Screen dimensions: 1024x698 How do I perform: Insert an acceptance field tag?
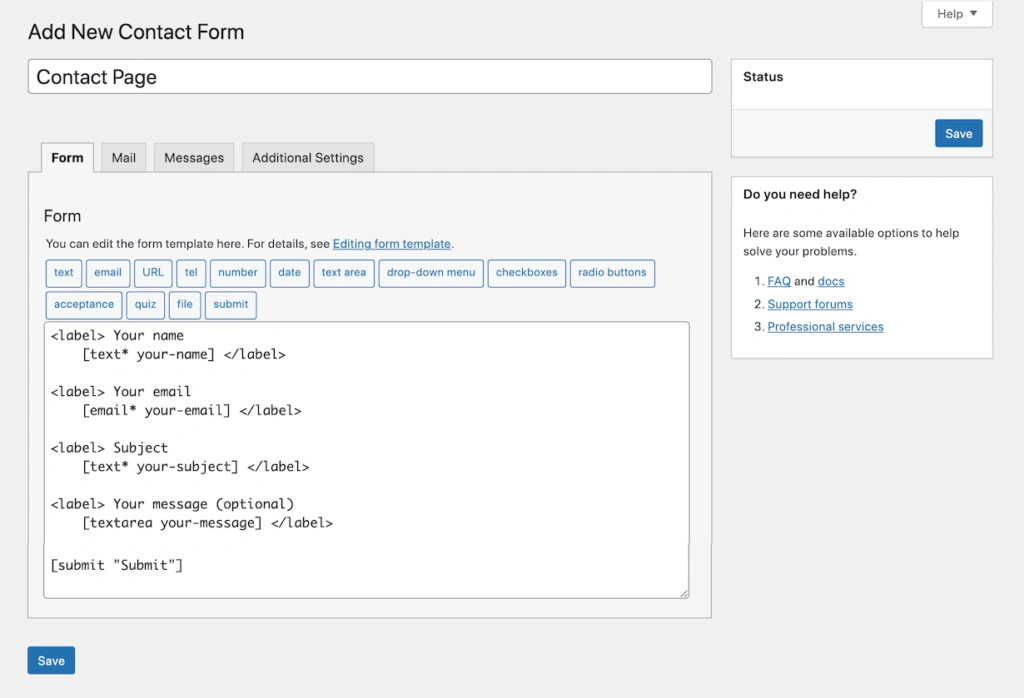[x=84, y=305]
